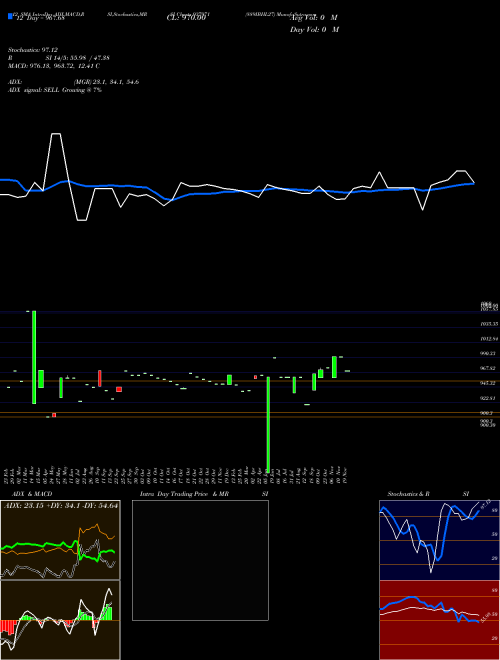500x660 pixels.
Task: Click the blue 12 Day SMA legend square
Action: [x=10, y=17]
